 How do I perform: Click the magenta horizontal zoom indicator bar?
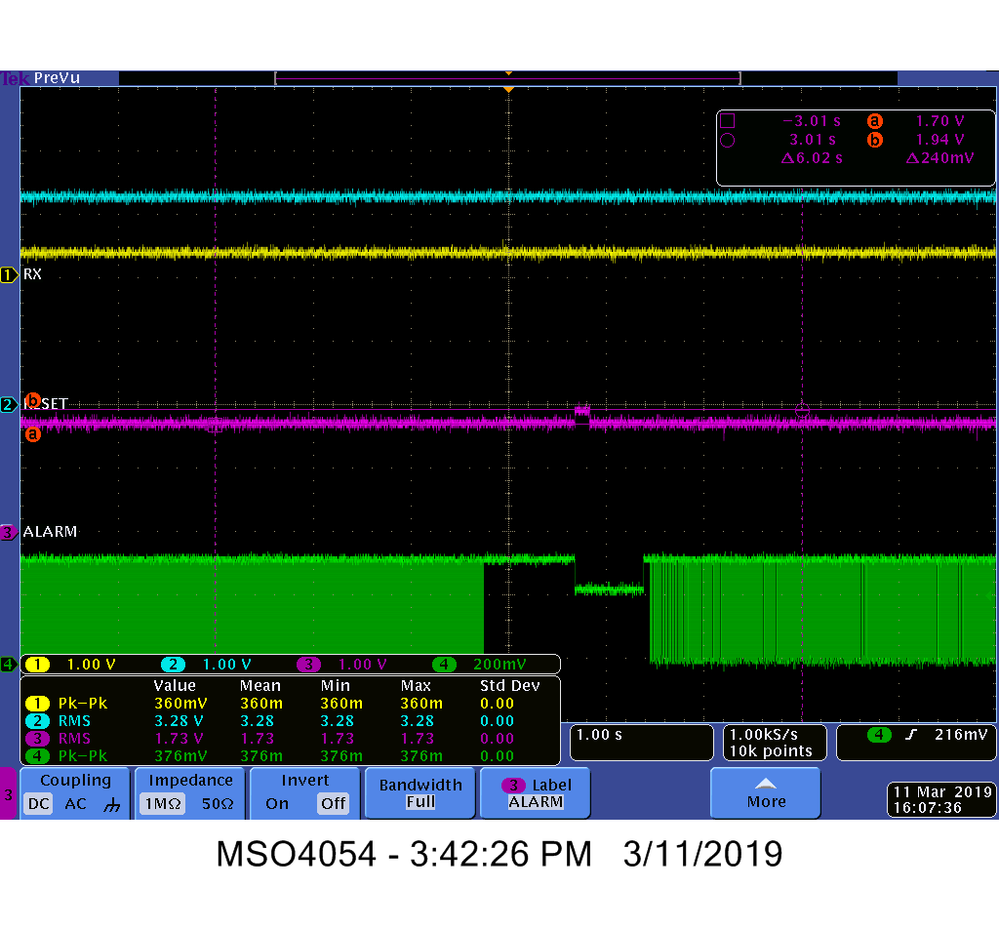(508, 76)
